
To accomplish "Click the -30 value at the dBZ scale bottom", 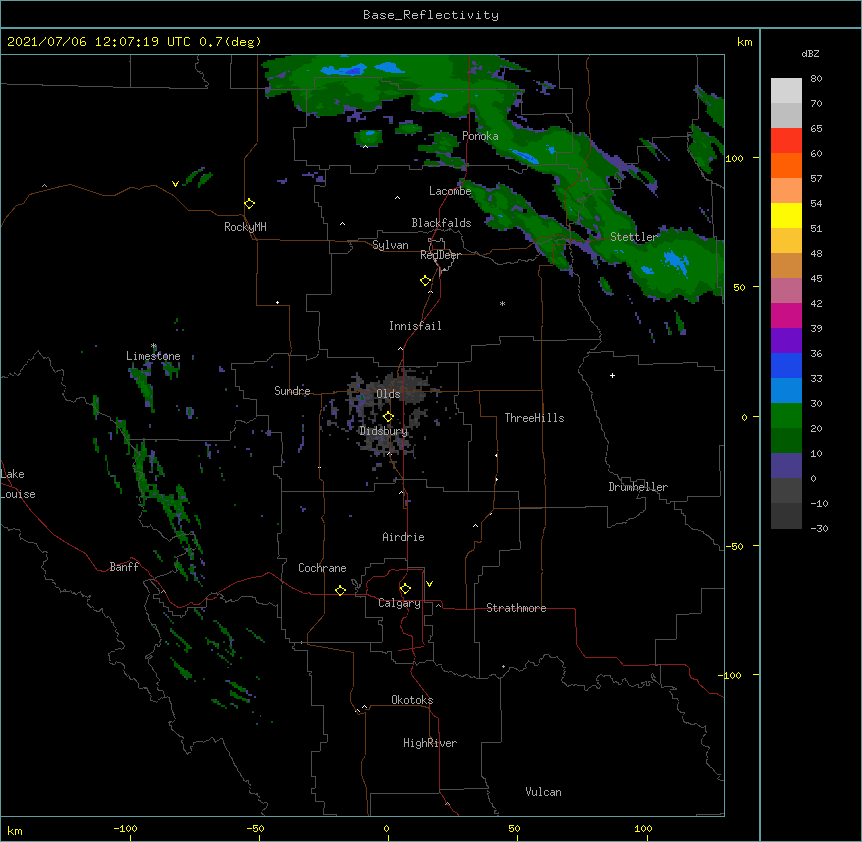I will 819,529.
